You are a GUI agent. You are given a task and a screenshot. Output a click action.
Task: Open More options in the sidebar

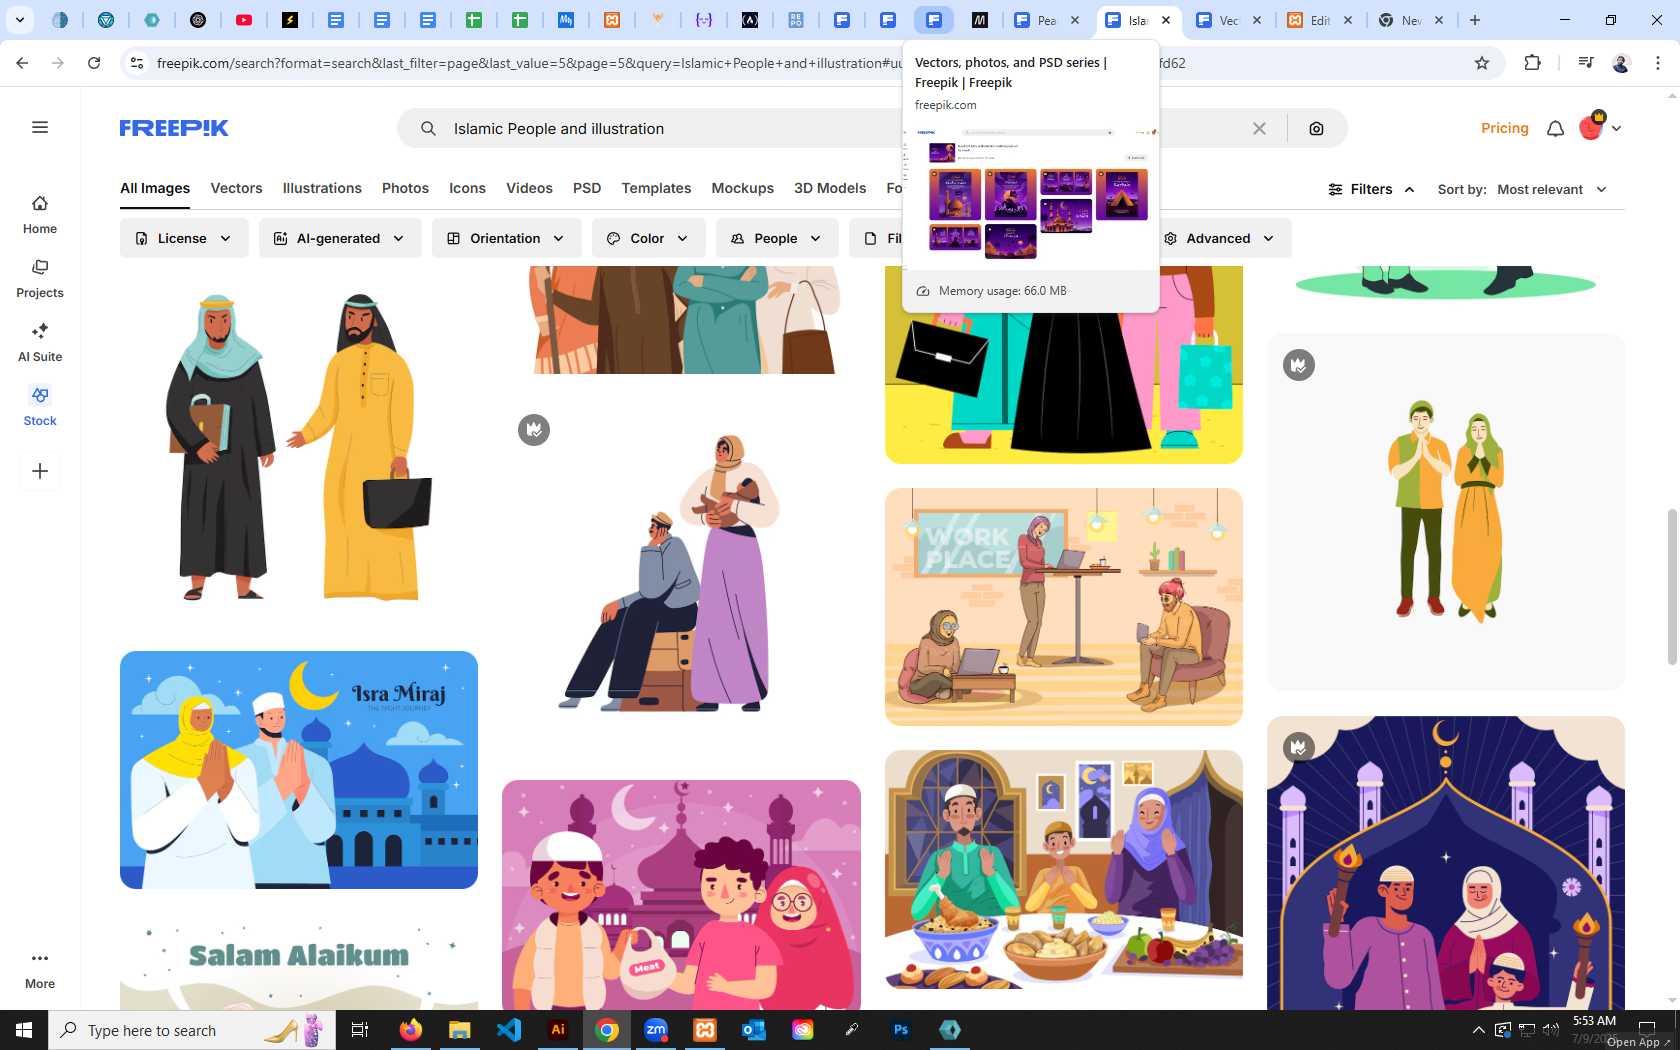[x=40, y=970]
